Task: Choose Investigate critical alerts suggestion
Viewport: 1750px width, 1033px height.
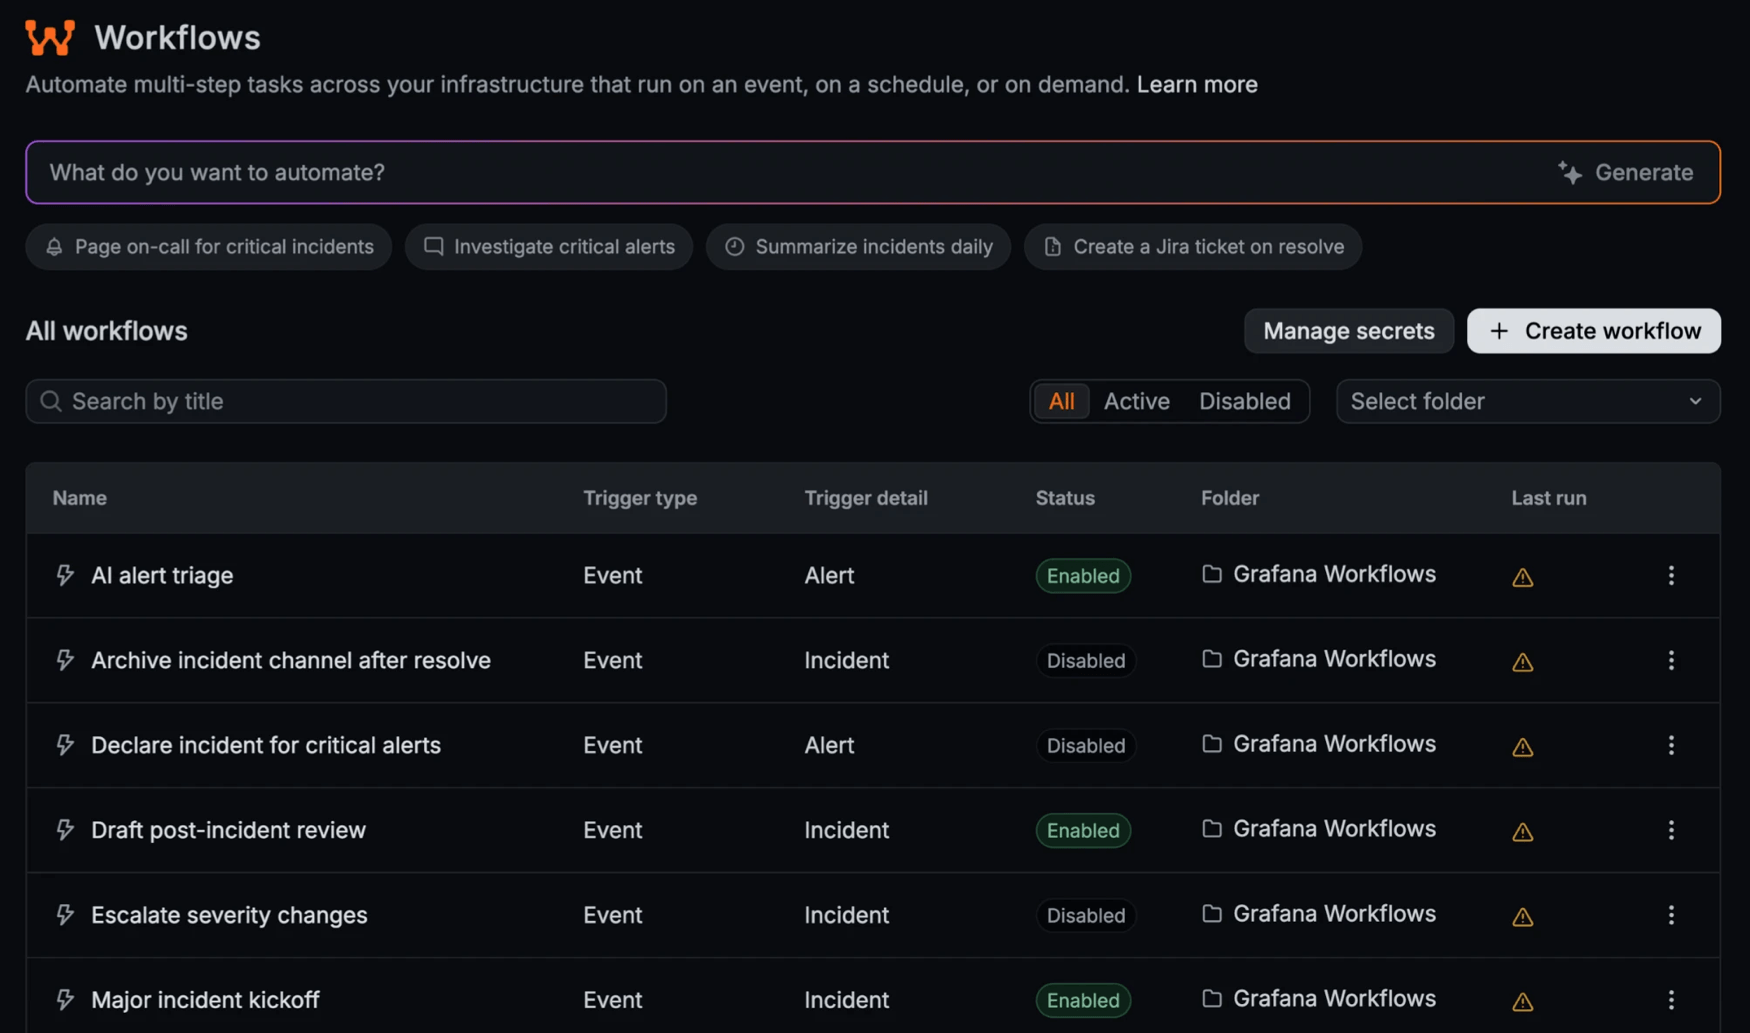Action: pos(549,247)
